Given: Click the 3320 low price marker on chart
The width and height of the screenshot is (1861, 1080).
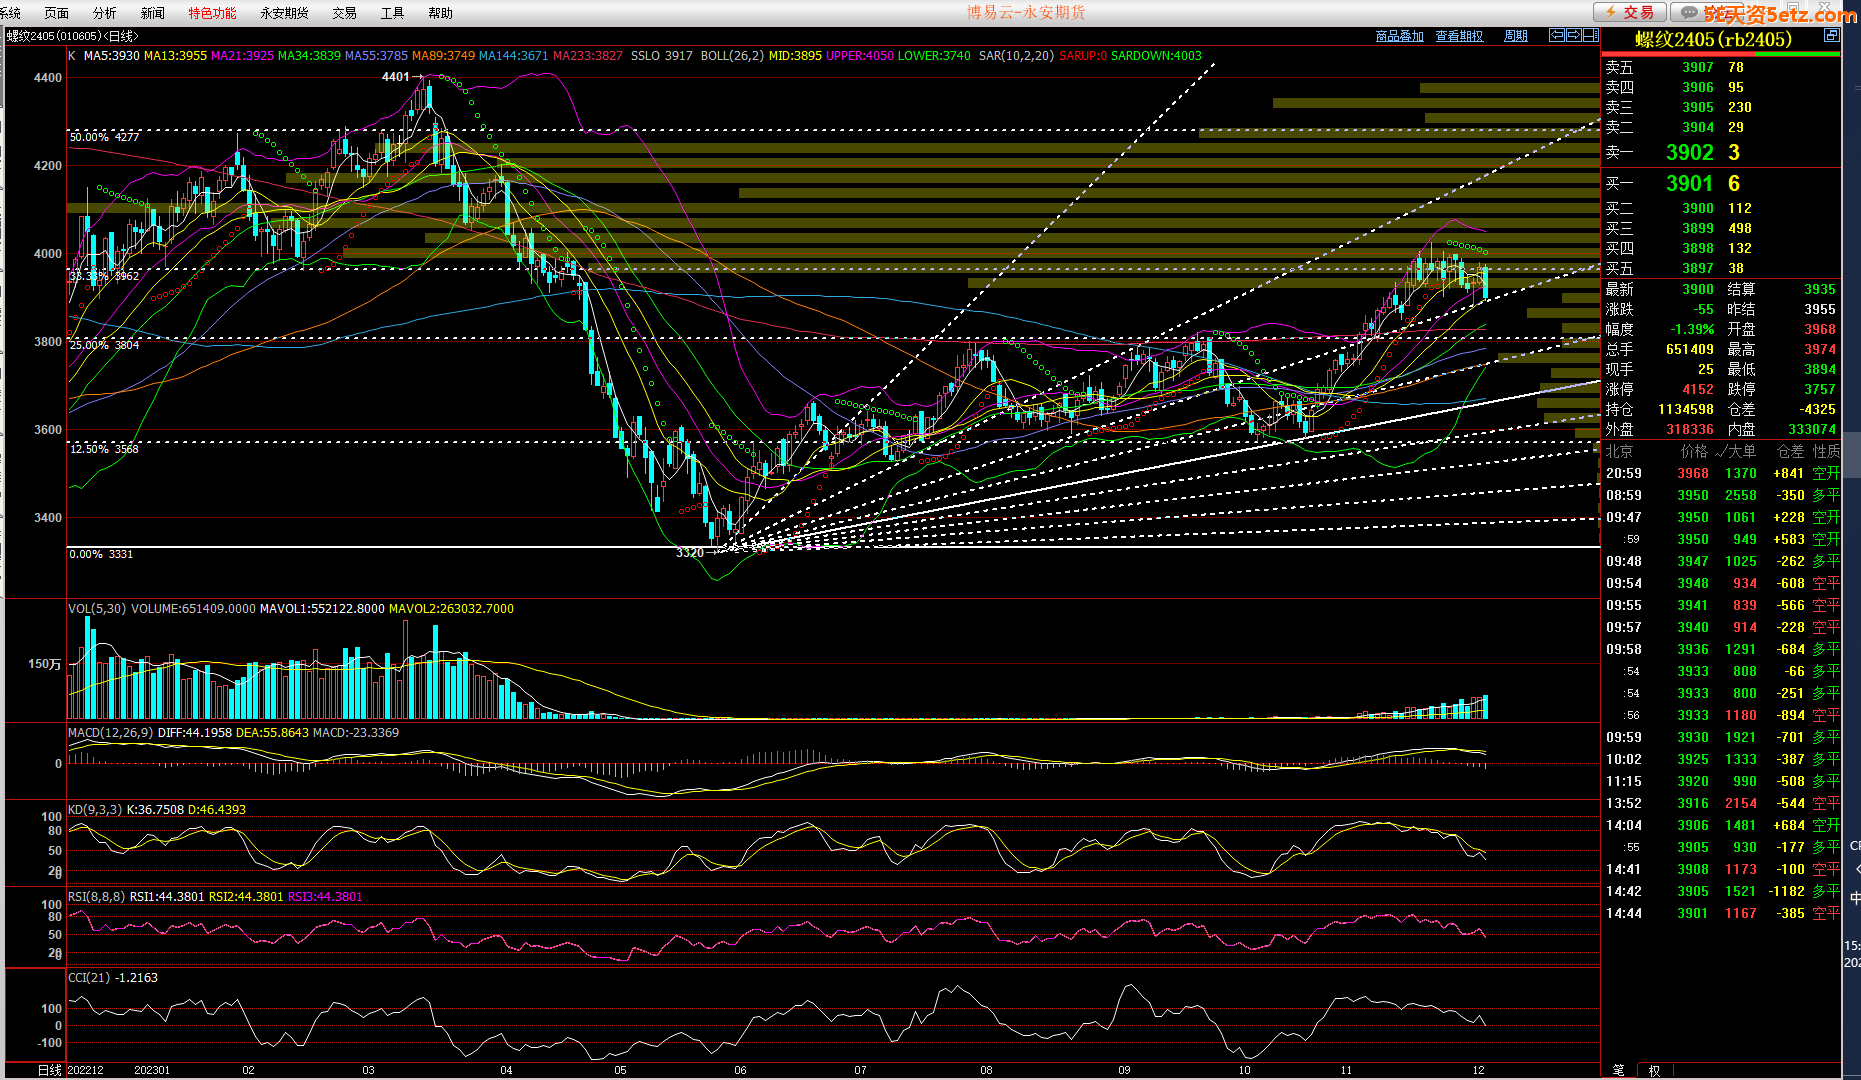Looking at the screenshot, I should click(x=690, y=552).
